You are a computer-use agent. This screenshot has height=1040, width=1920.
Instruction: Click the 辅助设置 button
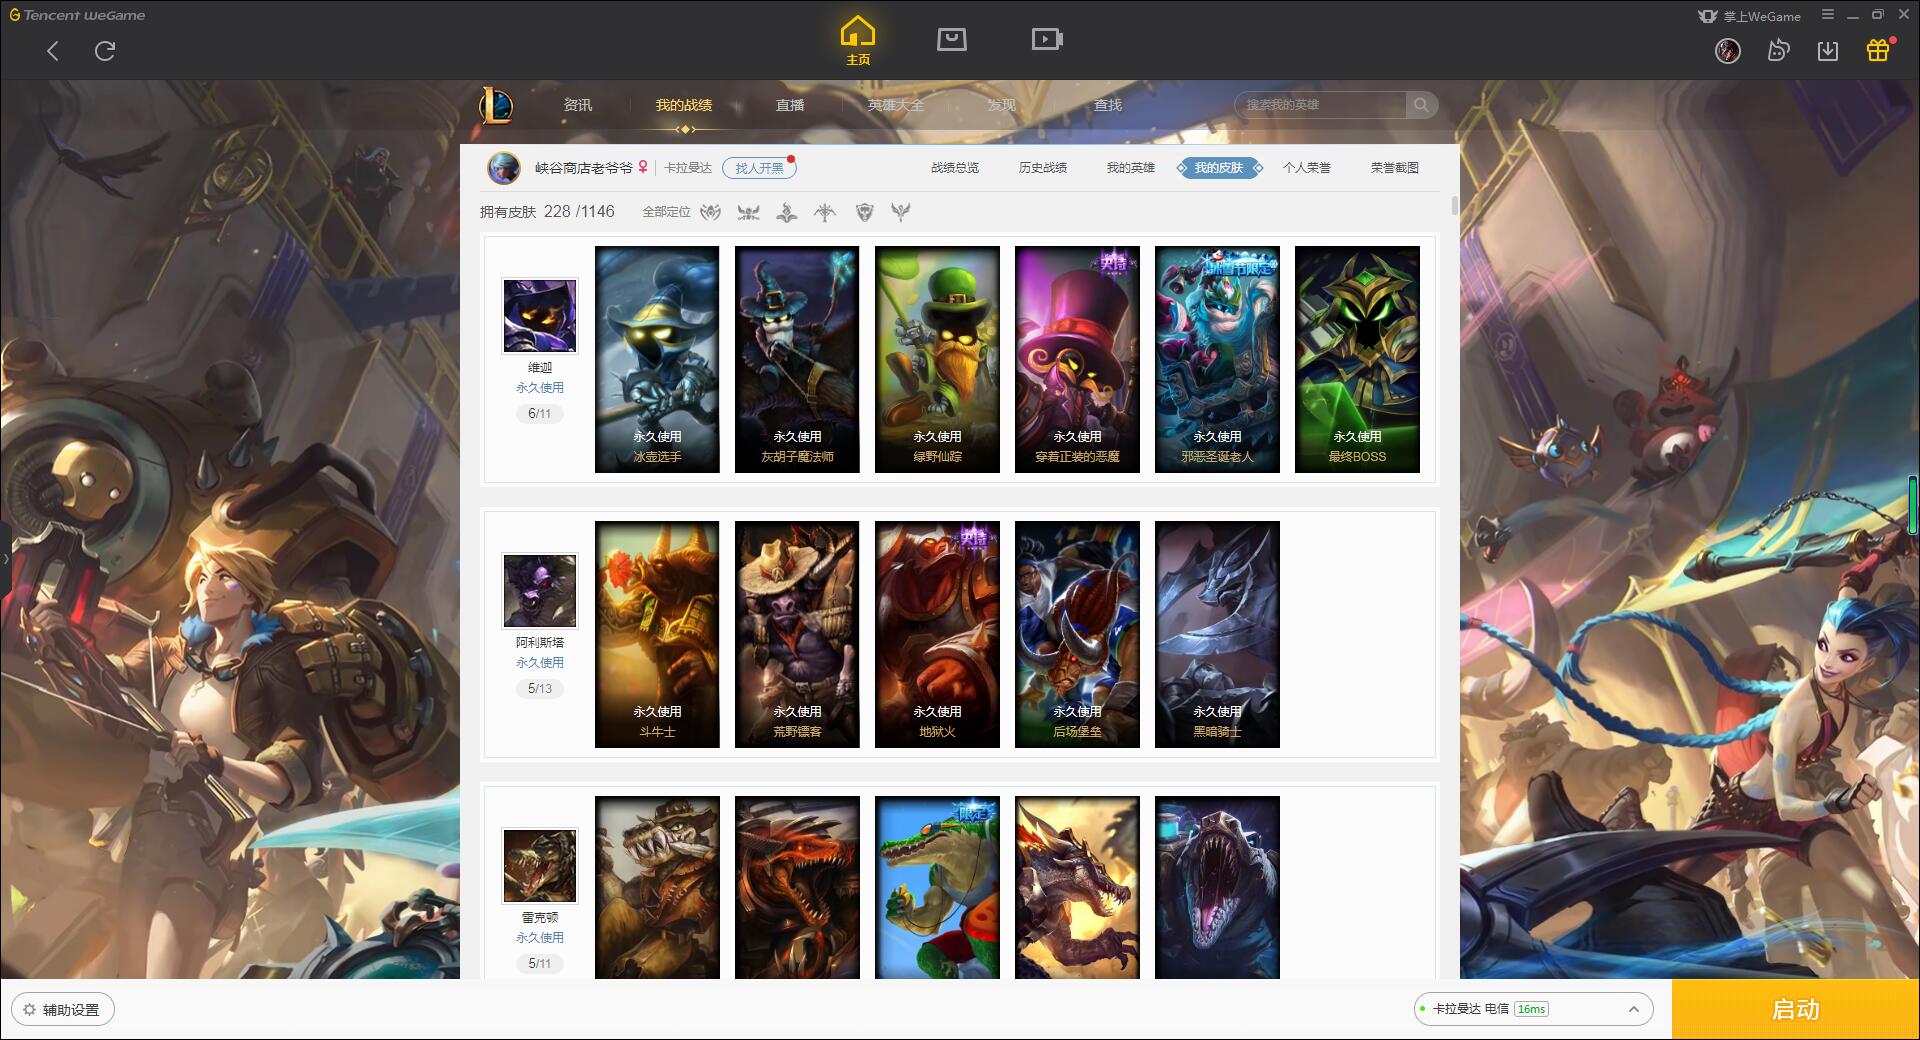[63, 1010]
